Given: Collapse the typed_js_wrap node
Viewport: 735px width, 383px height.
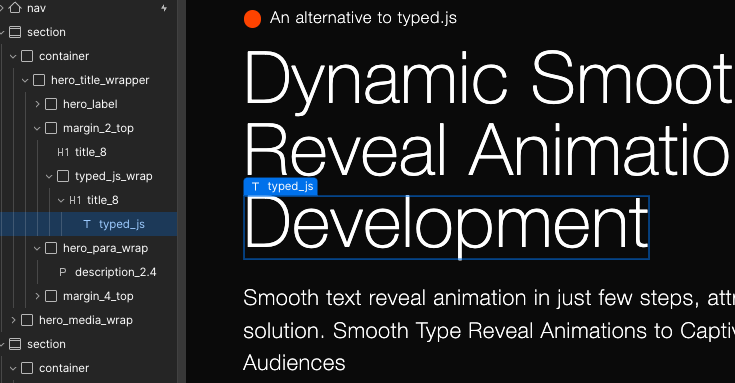Looking at the screenshot, I should point(49,176).
